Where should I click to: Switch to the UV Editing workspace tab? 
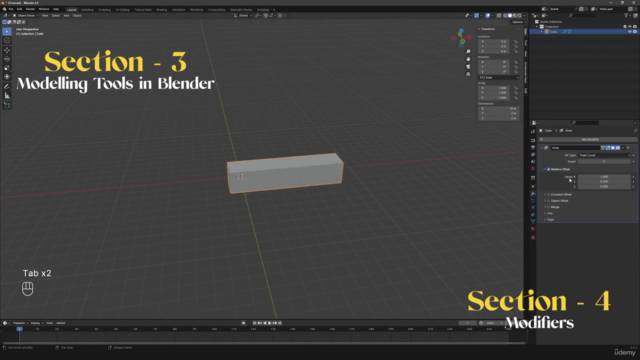(x=122, y=10)
